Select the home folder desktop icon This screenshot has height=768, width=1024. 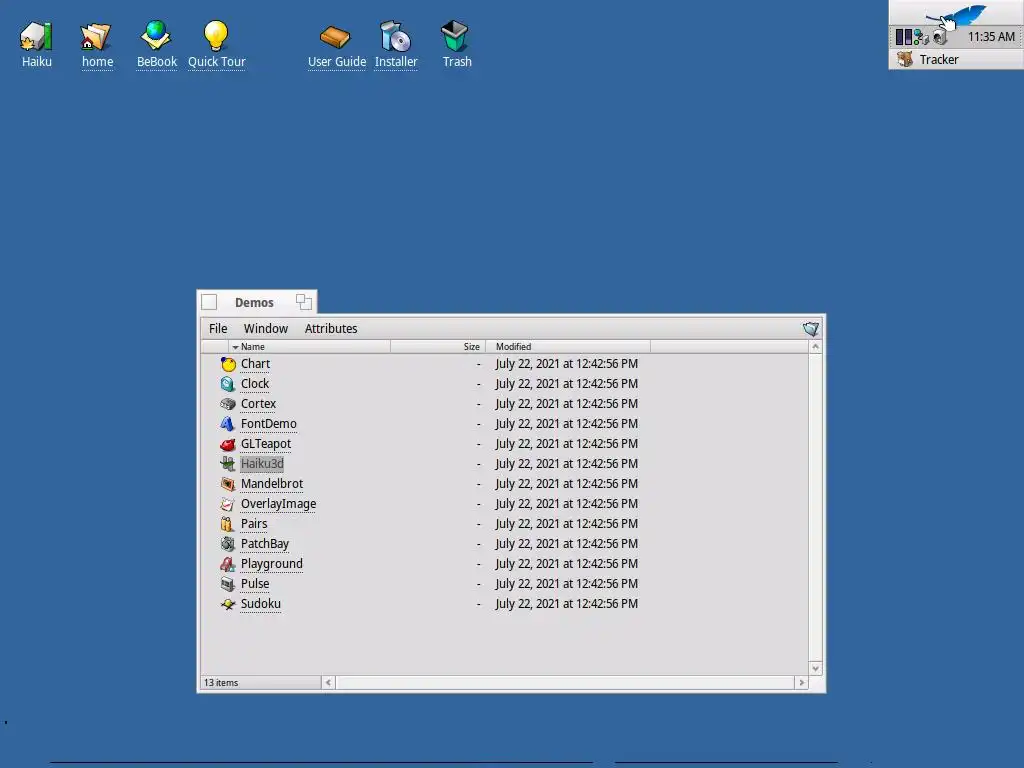click(x=96, y=37)
